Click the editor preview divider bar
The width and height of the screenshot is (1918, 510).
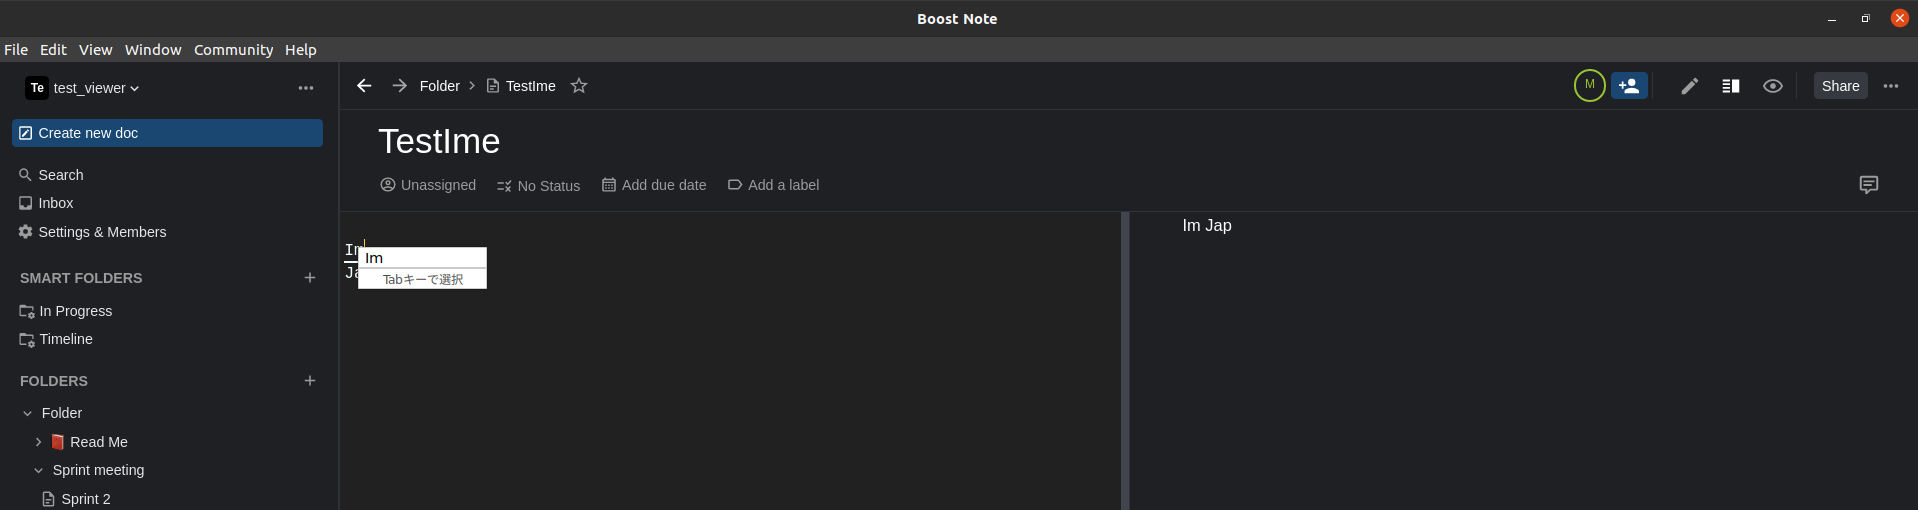(1125, 361)
